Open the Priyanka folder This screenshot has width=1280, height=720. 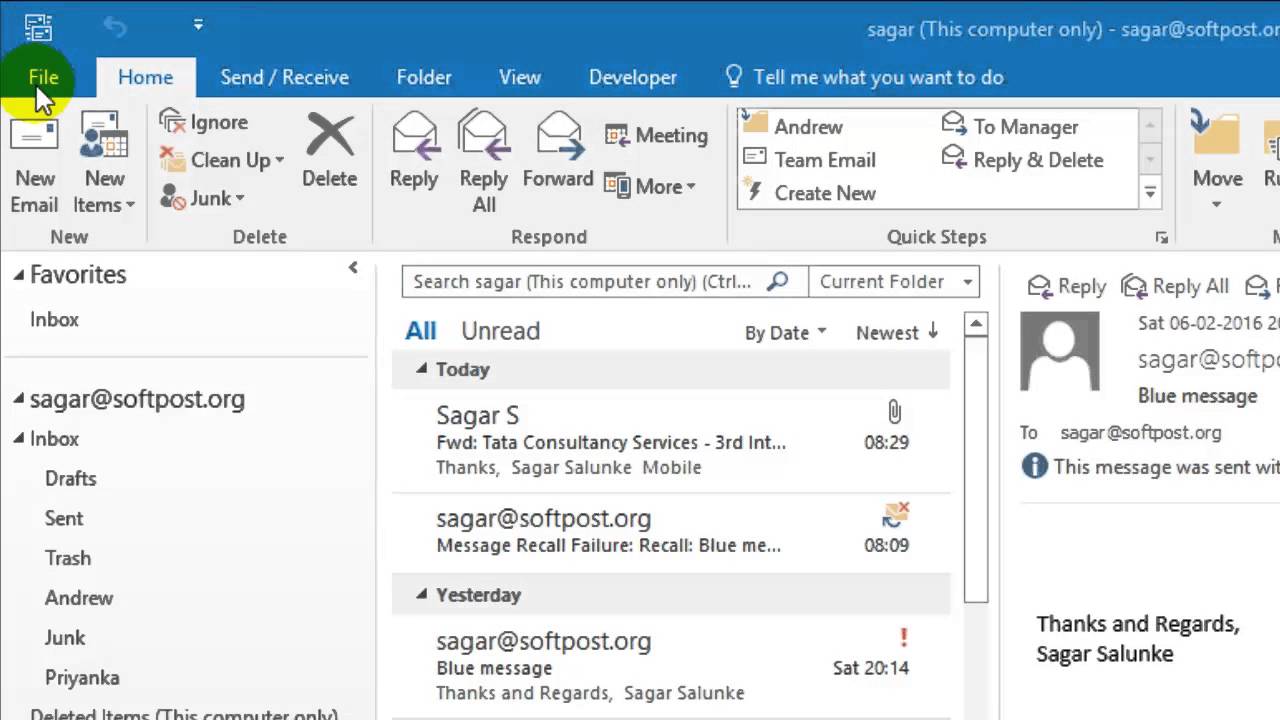point(82,677)
